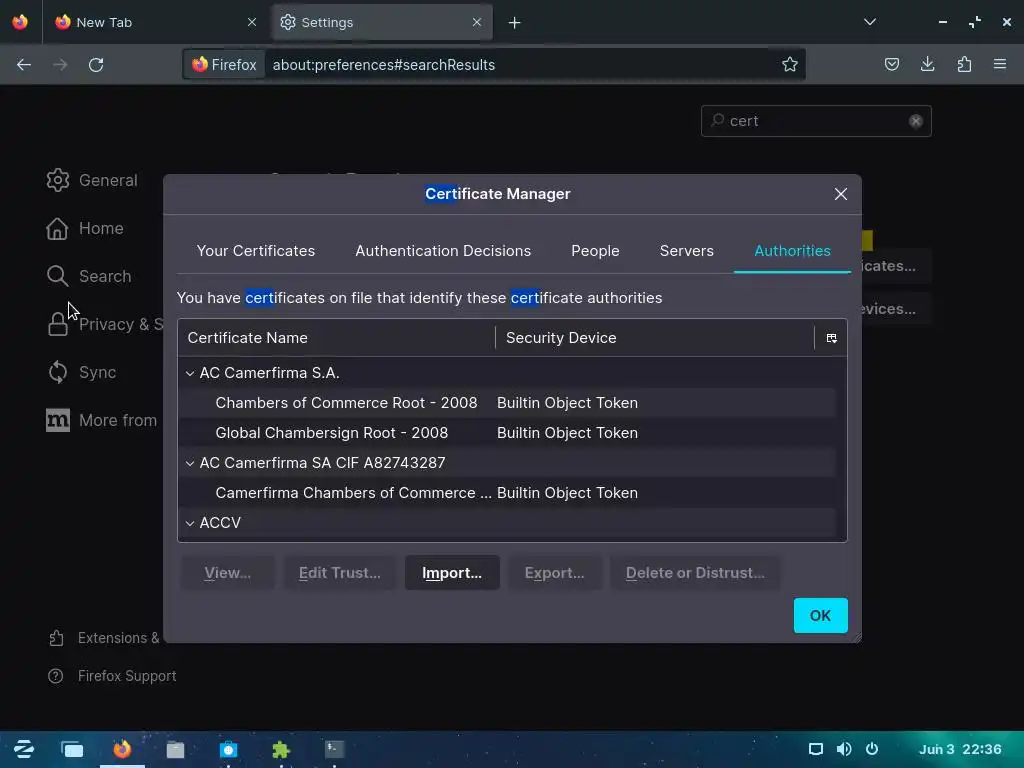Reload the current page

(96, 65)
